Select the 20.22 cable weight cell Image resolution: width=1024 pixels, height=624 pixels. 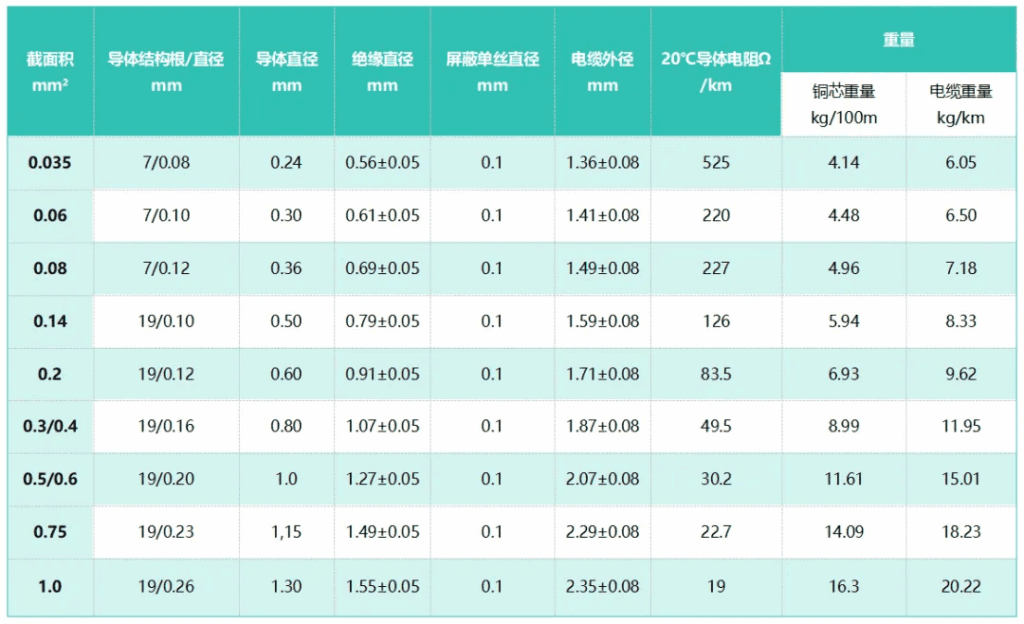point(960,586)
